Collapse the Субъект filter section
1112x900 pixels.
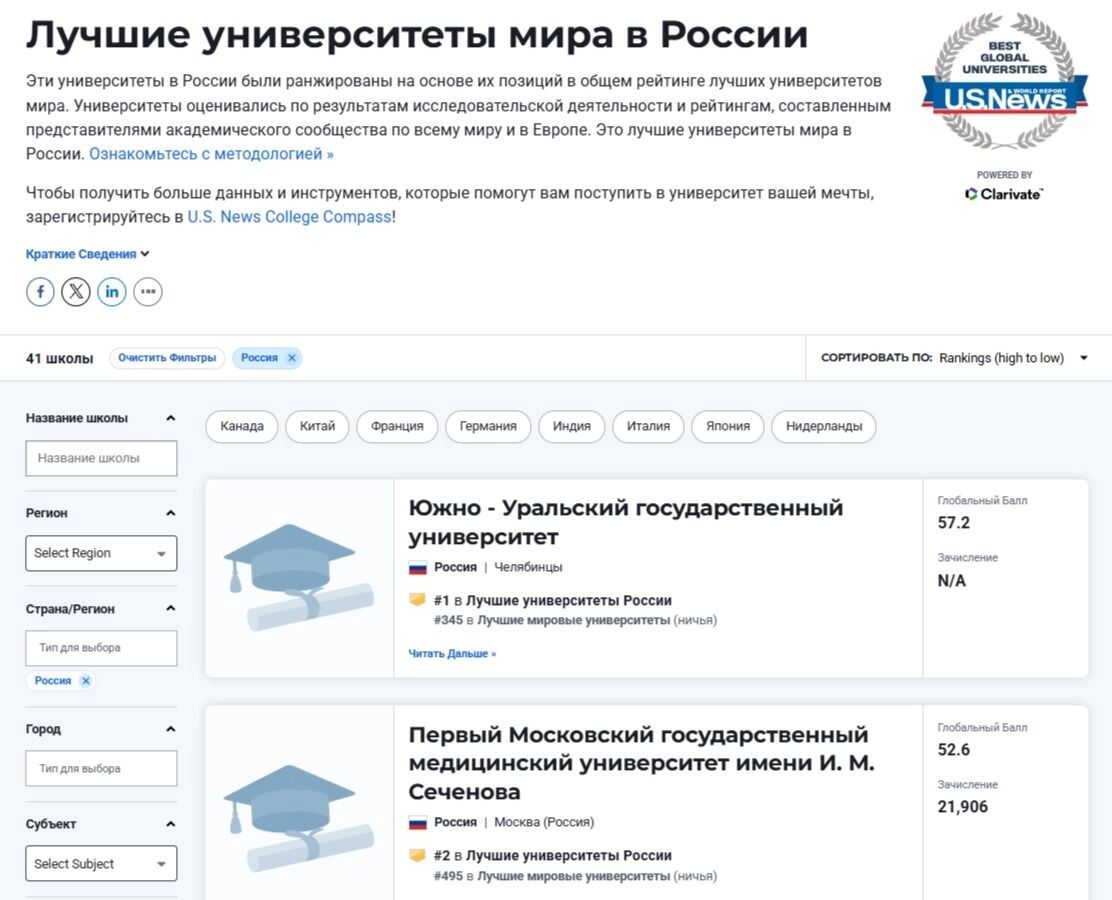pyautogui.click(x=170, y=824)
